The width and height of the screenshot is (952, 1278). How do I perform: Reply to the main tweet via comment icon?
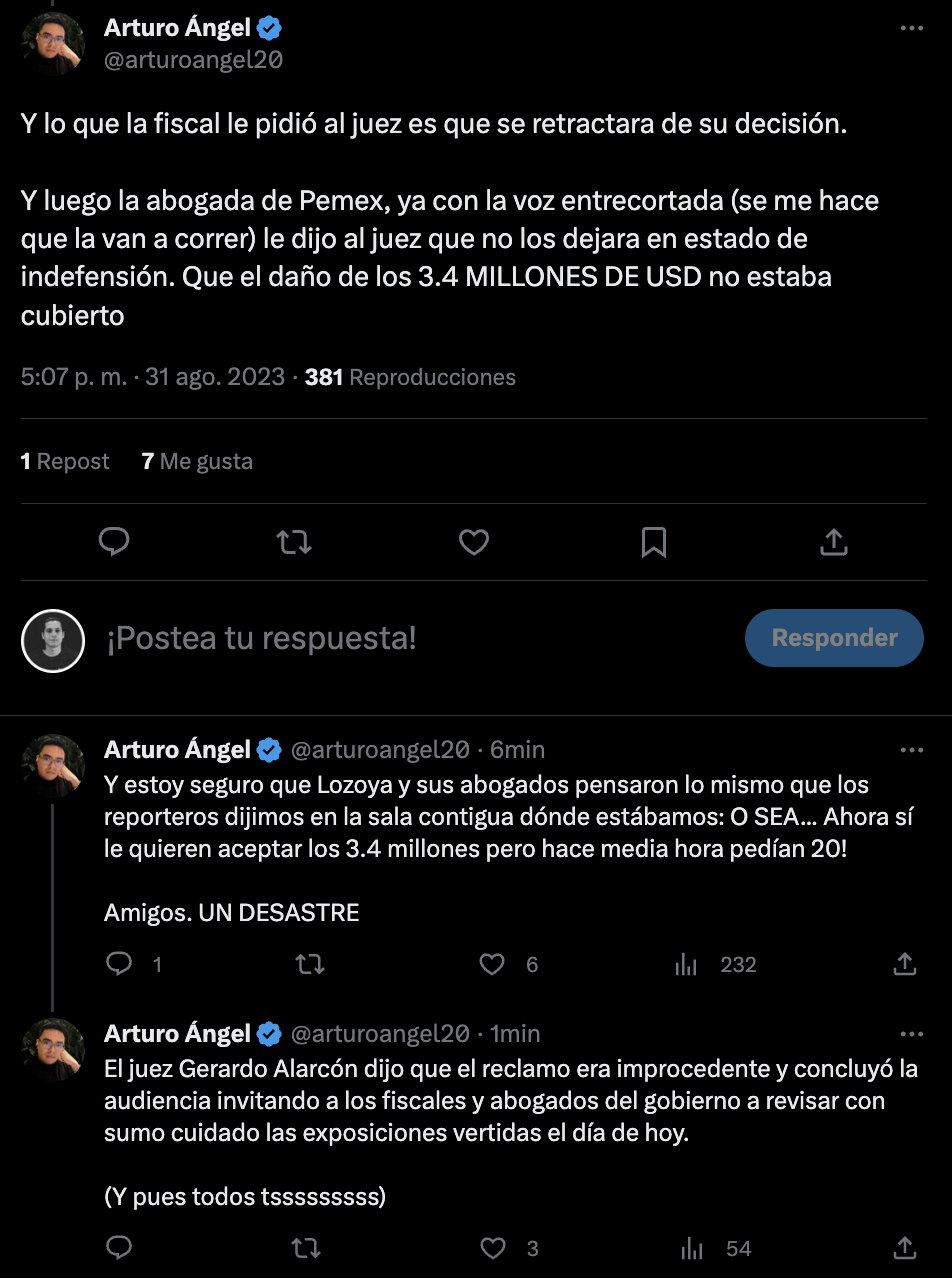[x=115, y=542]
